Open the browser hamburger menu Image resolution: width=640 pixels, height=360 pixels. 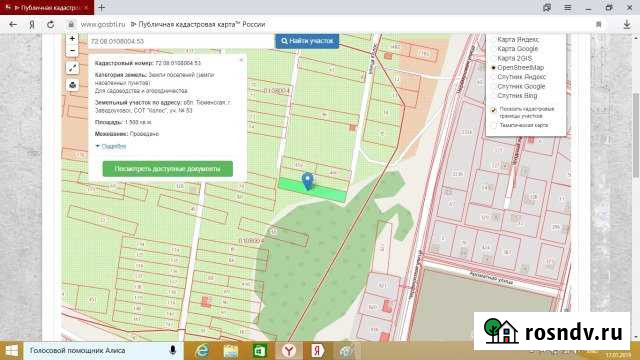coord(567,7)
